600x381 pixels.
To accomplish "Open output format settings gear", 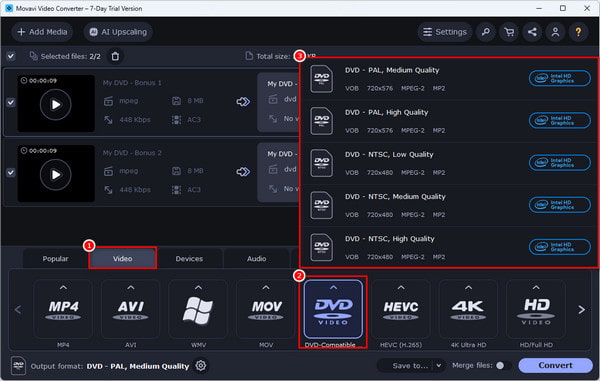I will coord(201,366).
